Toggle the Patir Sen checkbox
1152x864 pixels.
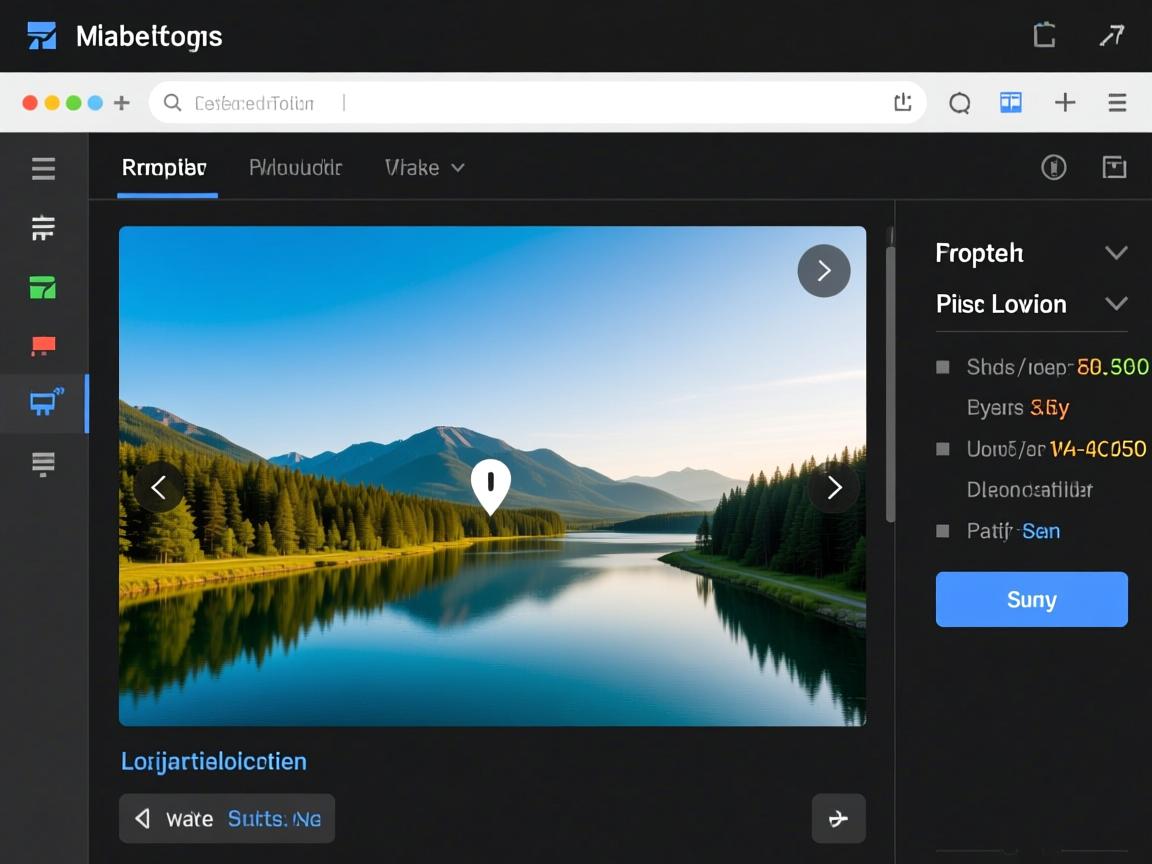click(942, 531)
